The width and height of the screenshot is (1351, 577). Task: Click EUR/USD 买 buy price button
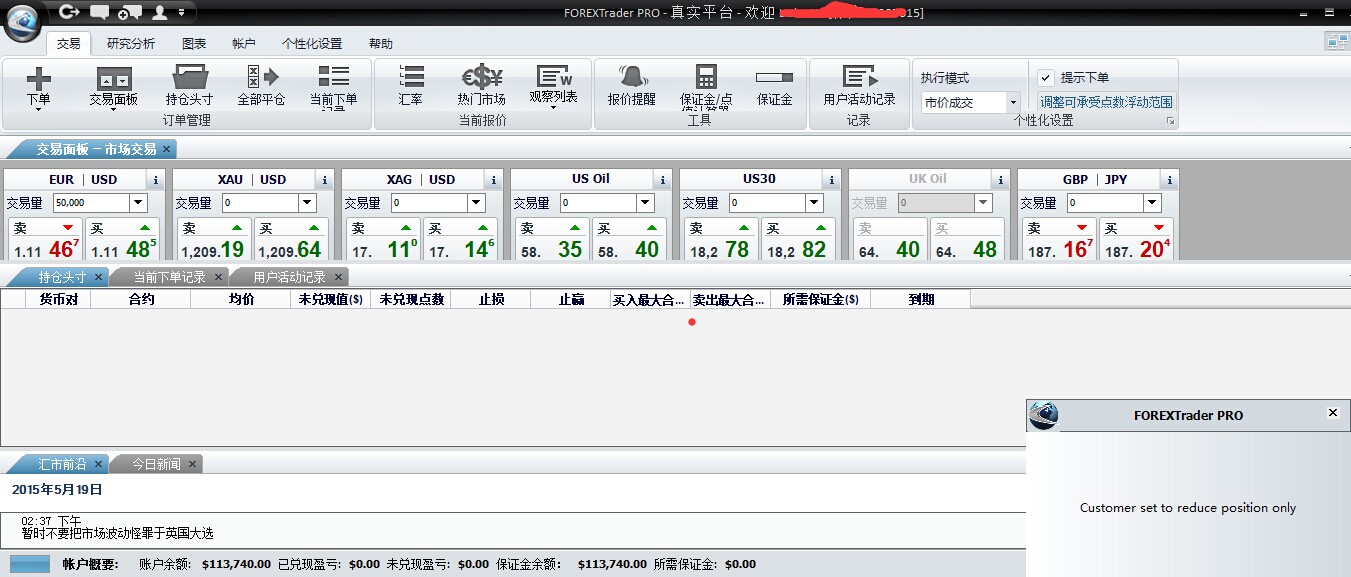[122, 240]
